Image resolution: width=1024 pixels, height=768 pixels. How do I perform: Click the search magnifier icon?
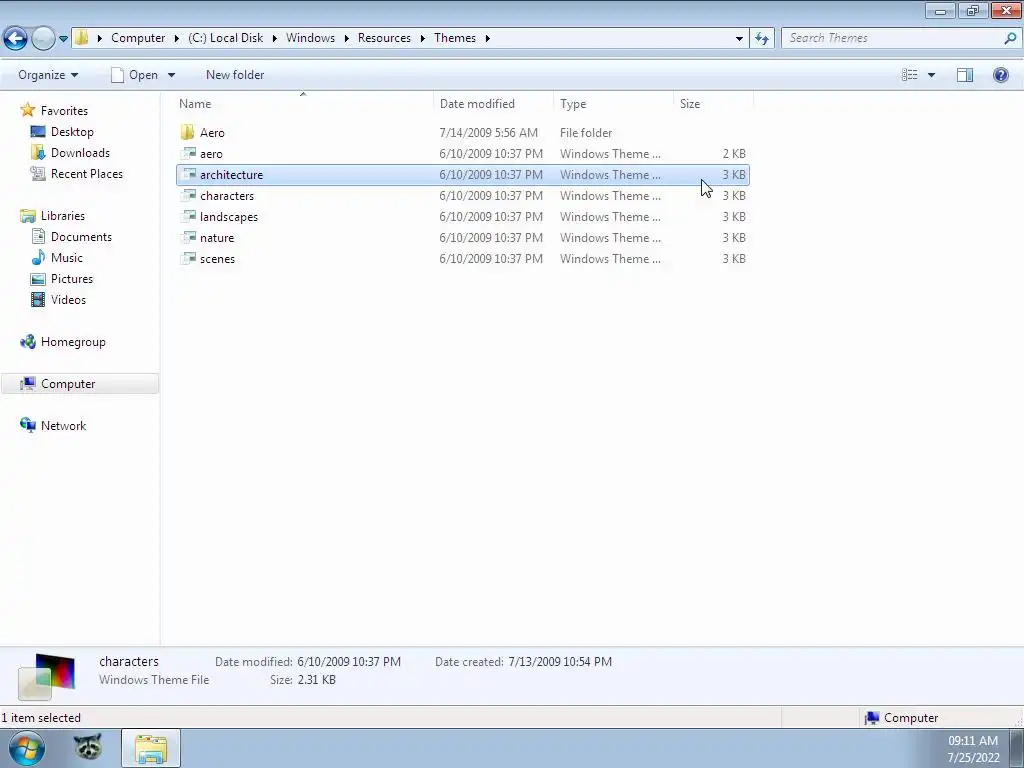point(1010,39)
